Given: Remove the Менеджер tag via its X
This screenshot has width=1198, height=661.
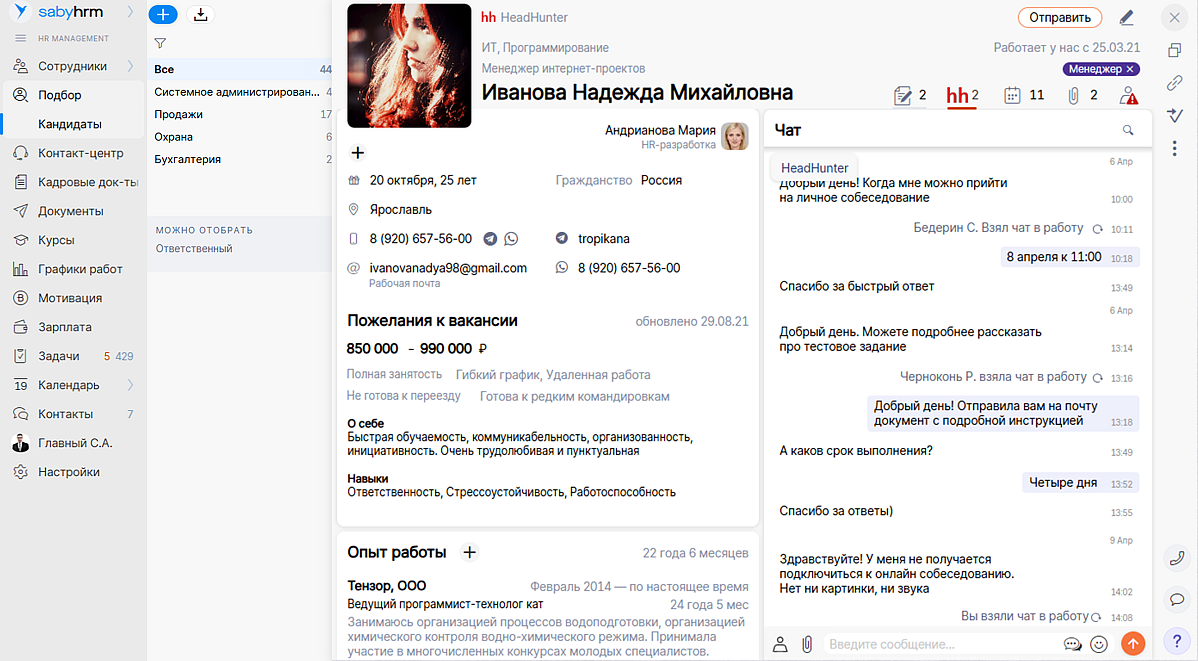Looking at the screenshot, I should click(1130, 69).
